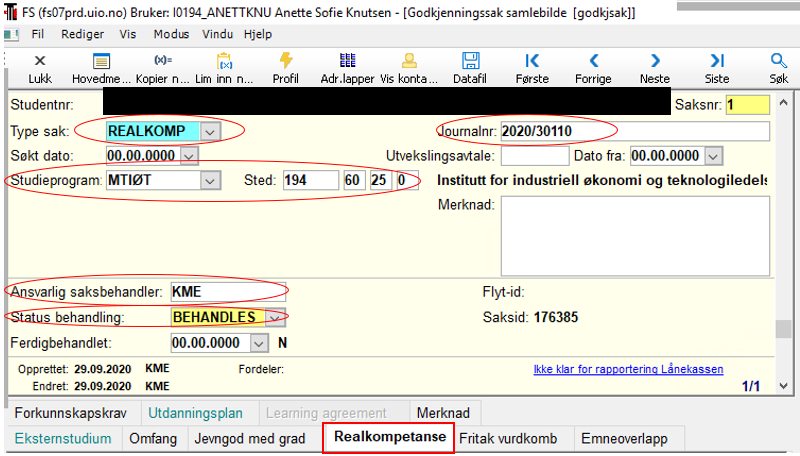This screenshot has width=800, height=456.
Task: Click the Saksid value 176385
Action: click(x=556, y=318)
